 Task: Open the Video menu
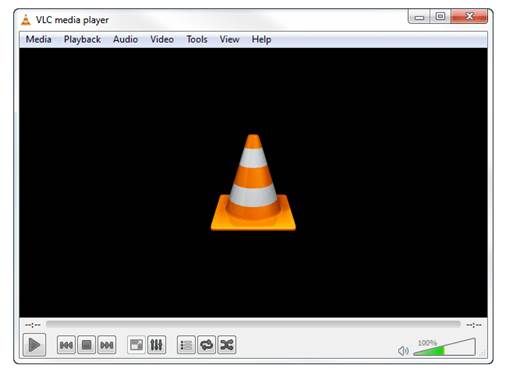click(x=162, y=39)
